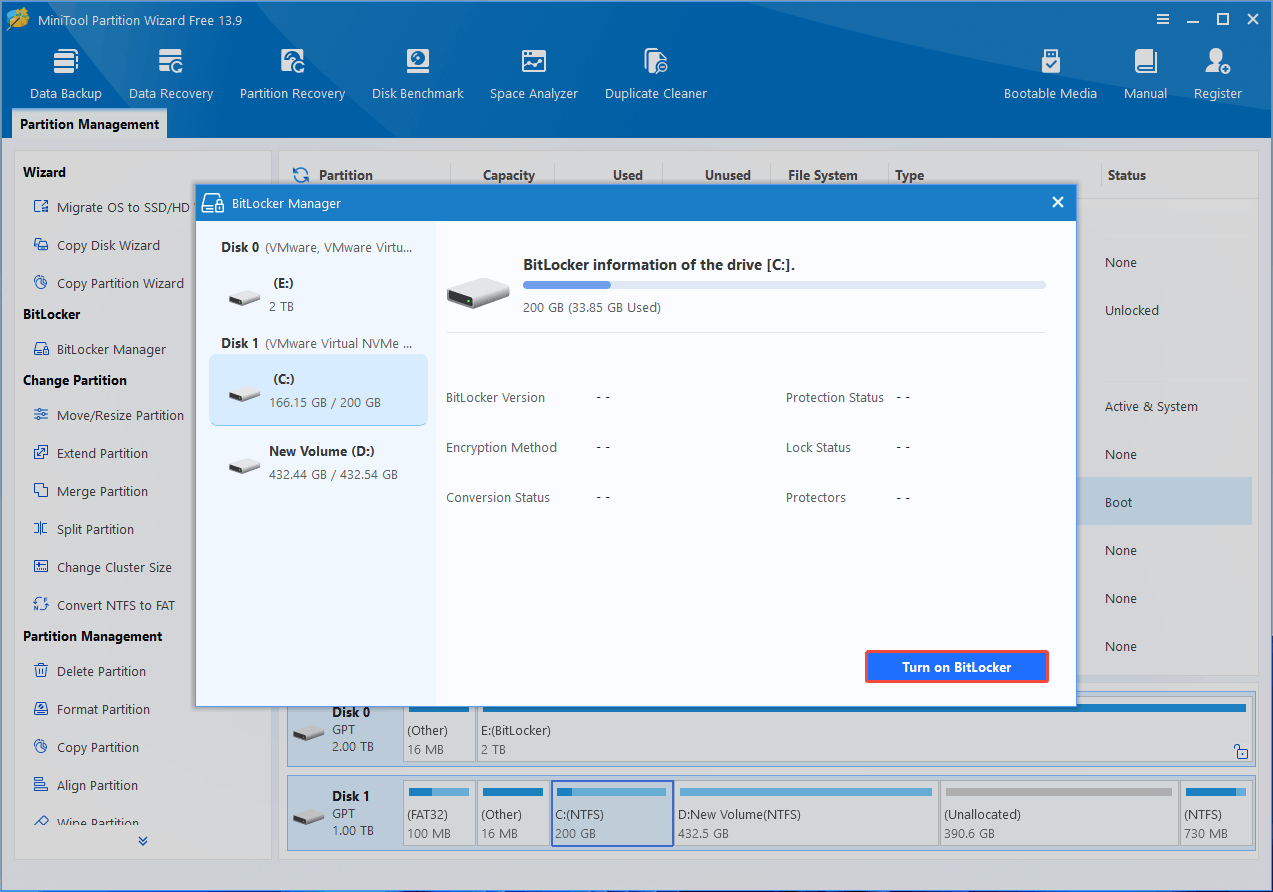This screenshot has width=1273, height=892.
Task: Close the BitLocker Manager dialog
Action: (x=1057, y=202)
